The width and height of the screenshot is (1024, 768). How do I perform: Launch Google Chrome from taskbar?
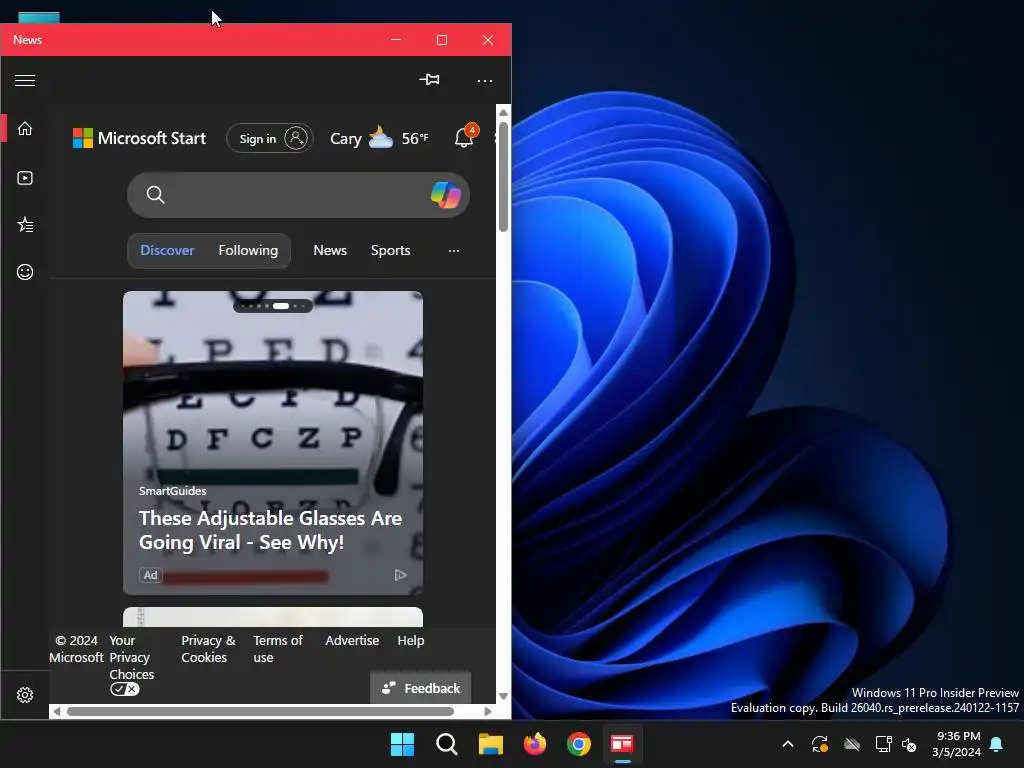579,744
